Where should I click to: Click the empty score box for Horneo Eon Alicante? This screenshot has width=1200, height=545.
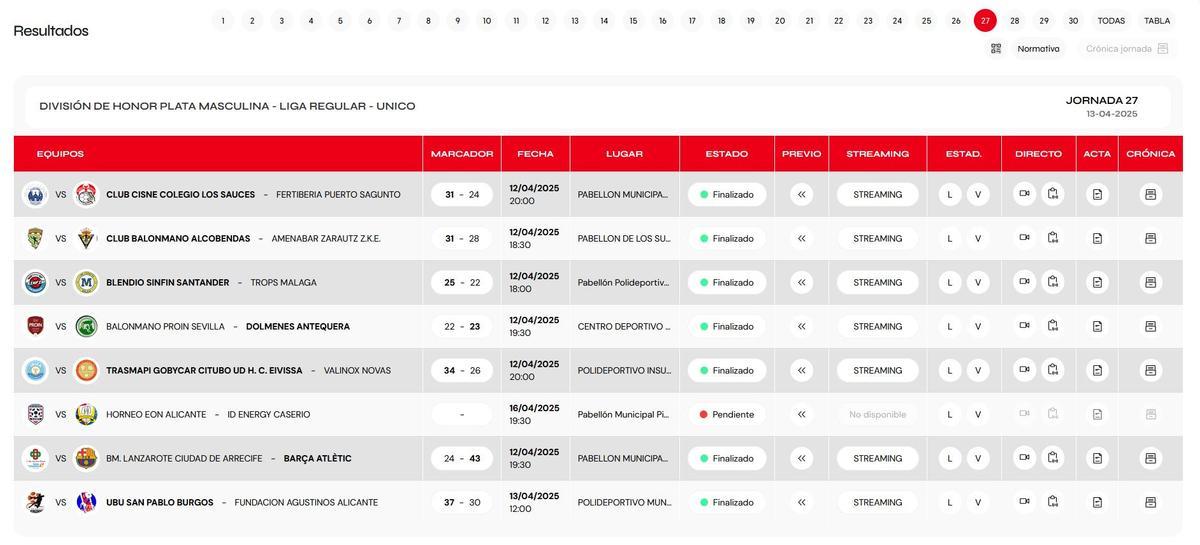click(x=462, y=414)
